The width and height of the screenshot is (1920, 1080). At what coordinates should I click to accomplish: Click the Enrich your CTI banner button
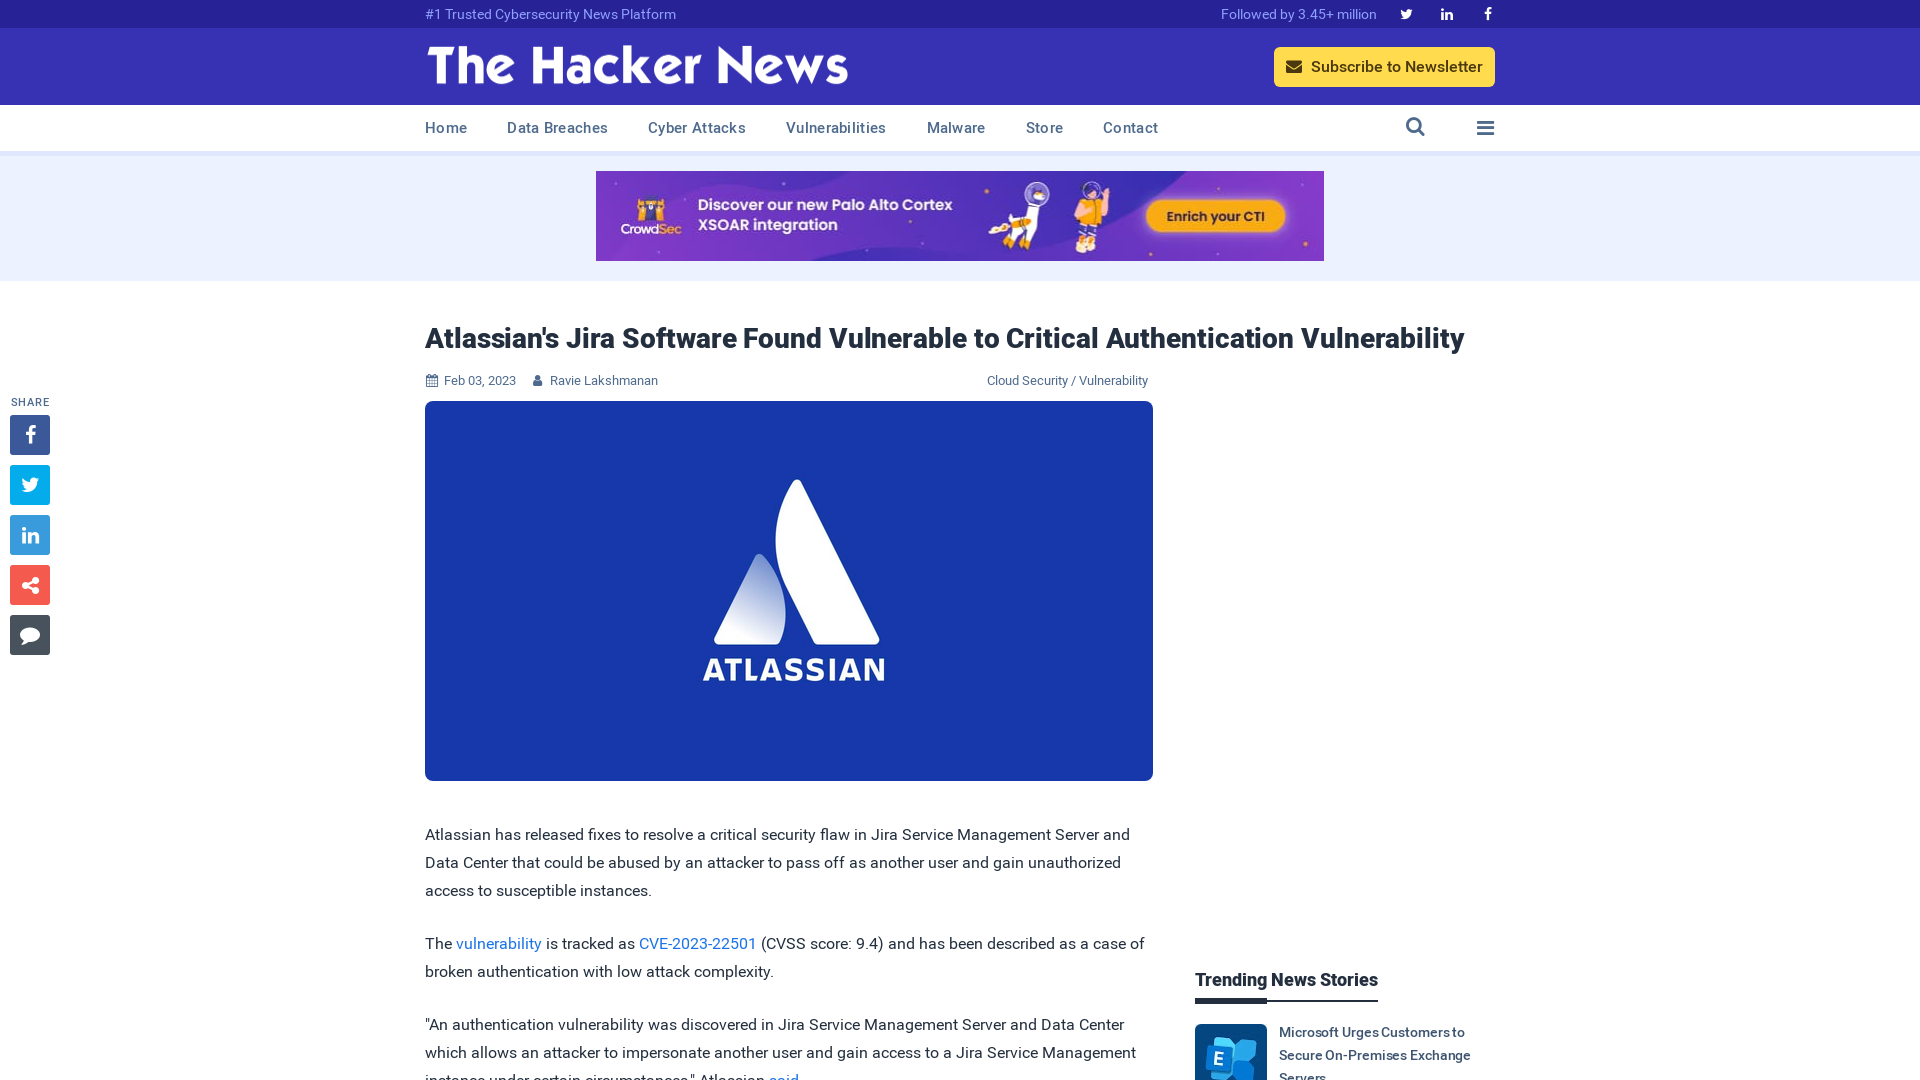click(1216, 215)
